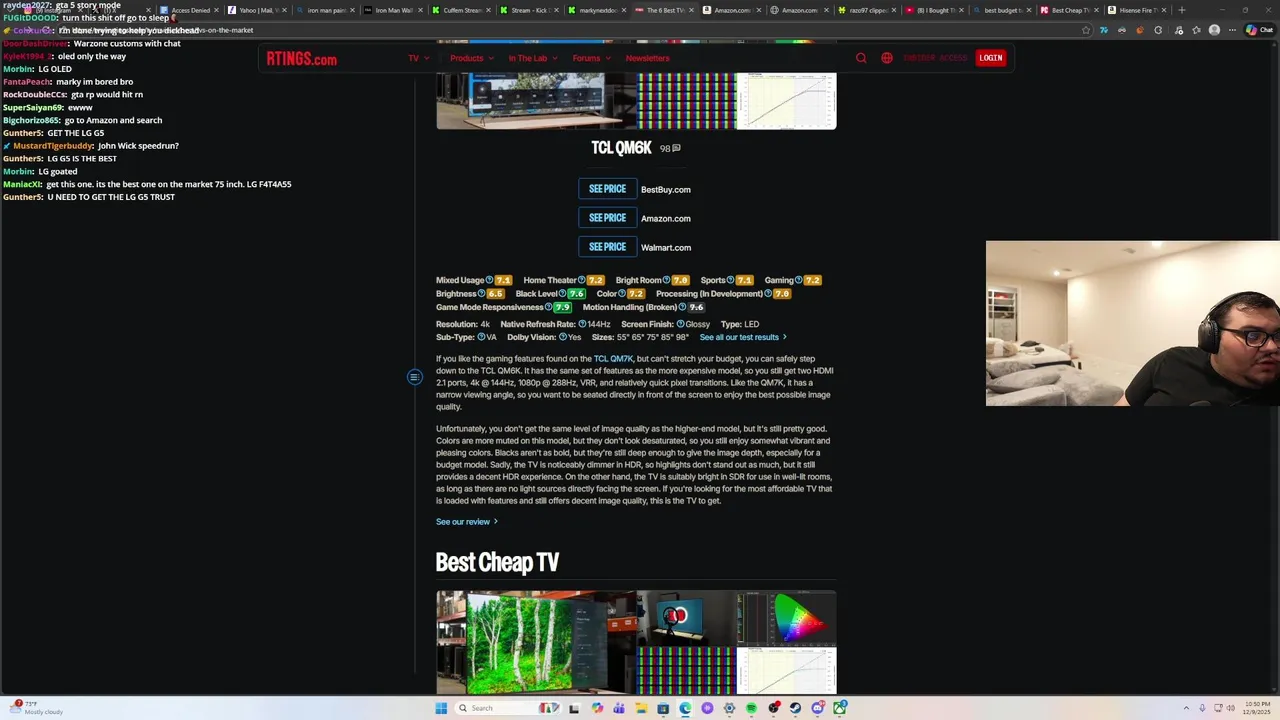Open the taskbar weather widget

tap(35, 708)
